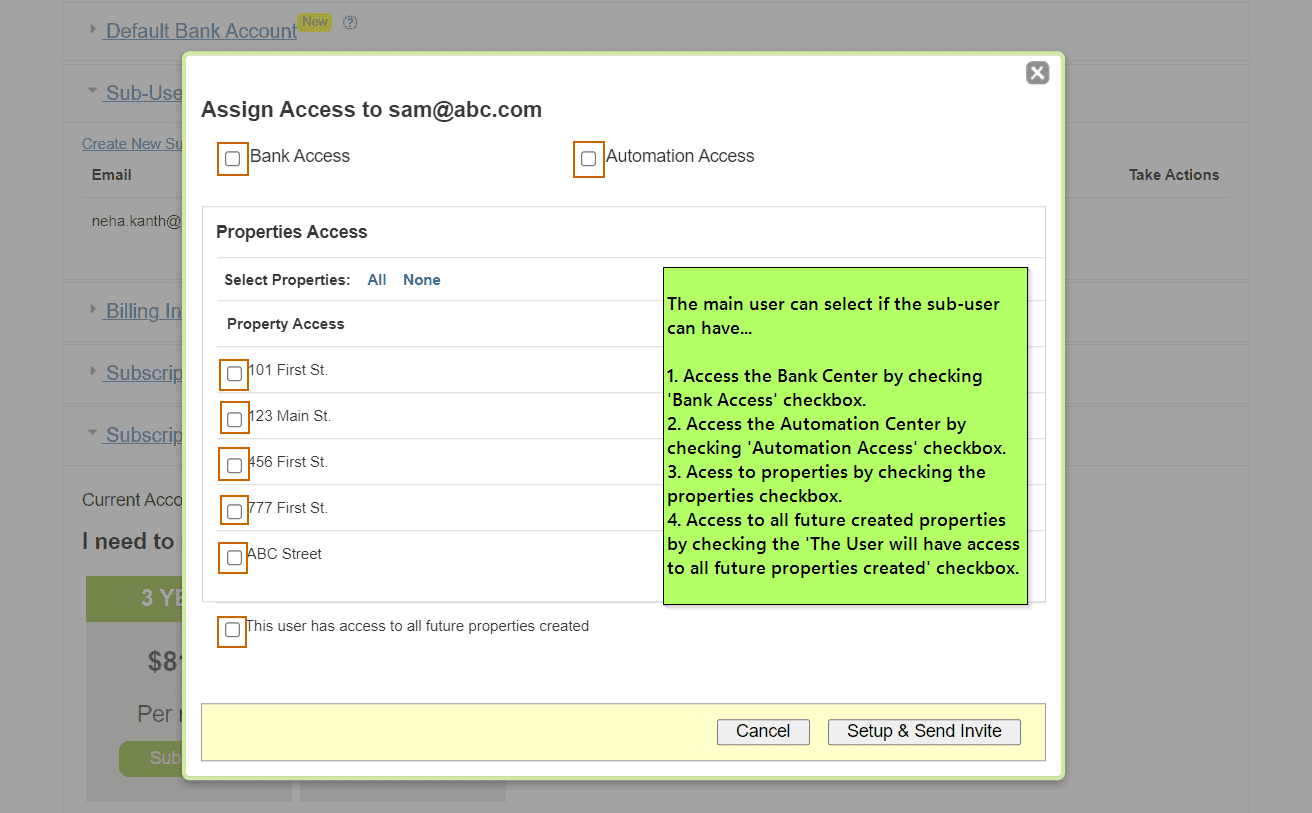Tick the 456 First St. checkbox
Viewport: 1312px width, 813px height.
coord(234,466)
